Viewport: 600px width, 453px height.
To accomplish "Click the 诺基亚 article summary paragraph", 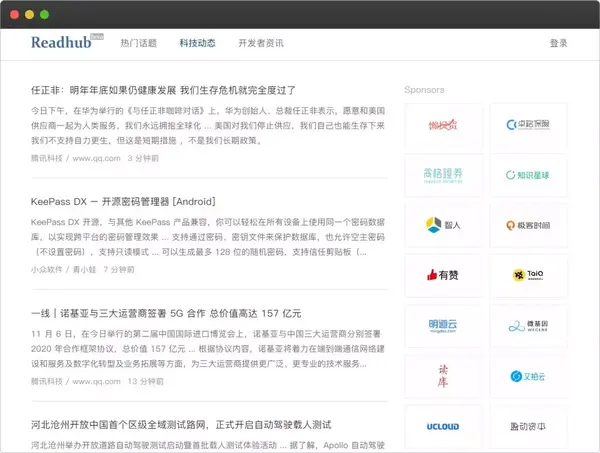I will 208,349.
